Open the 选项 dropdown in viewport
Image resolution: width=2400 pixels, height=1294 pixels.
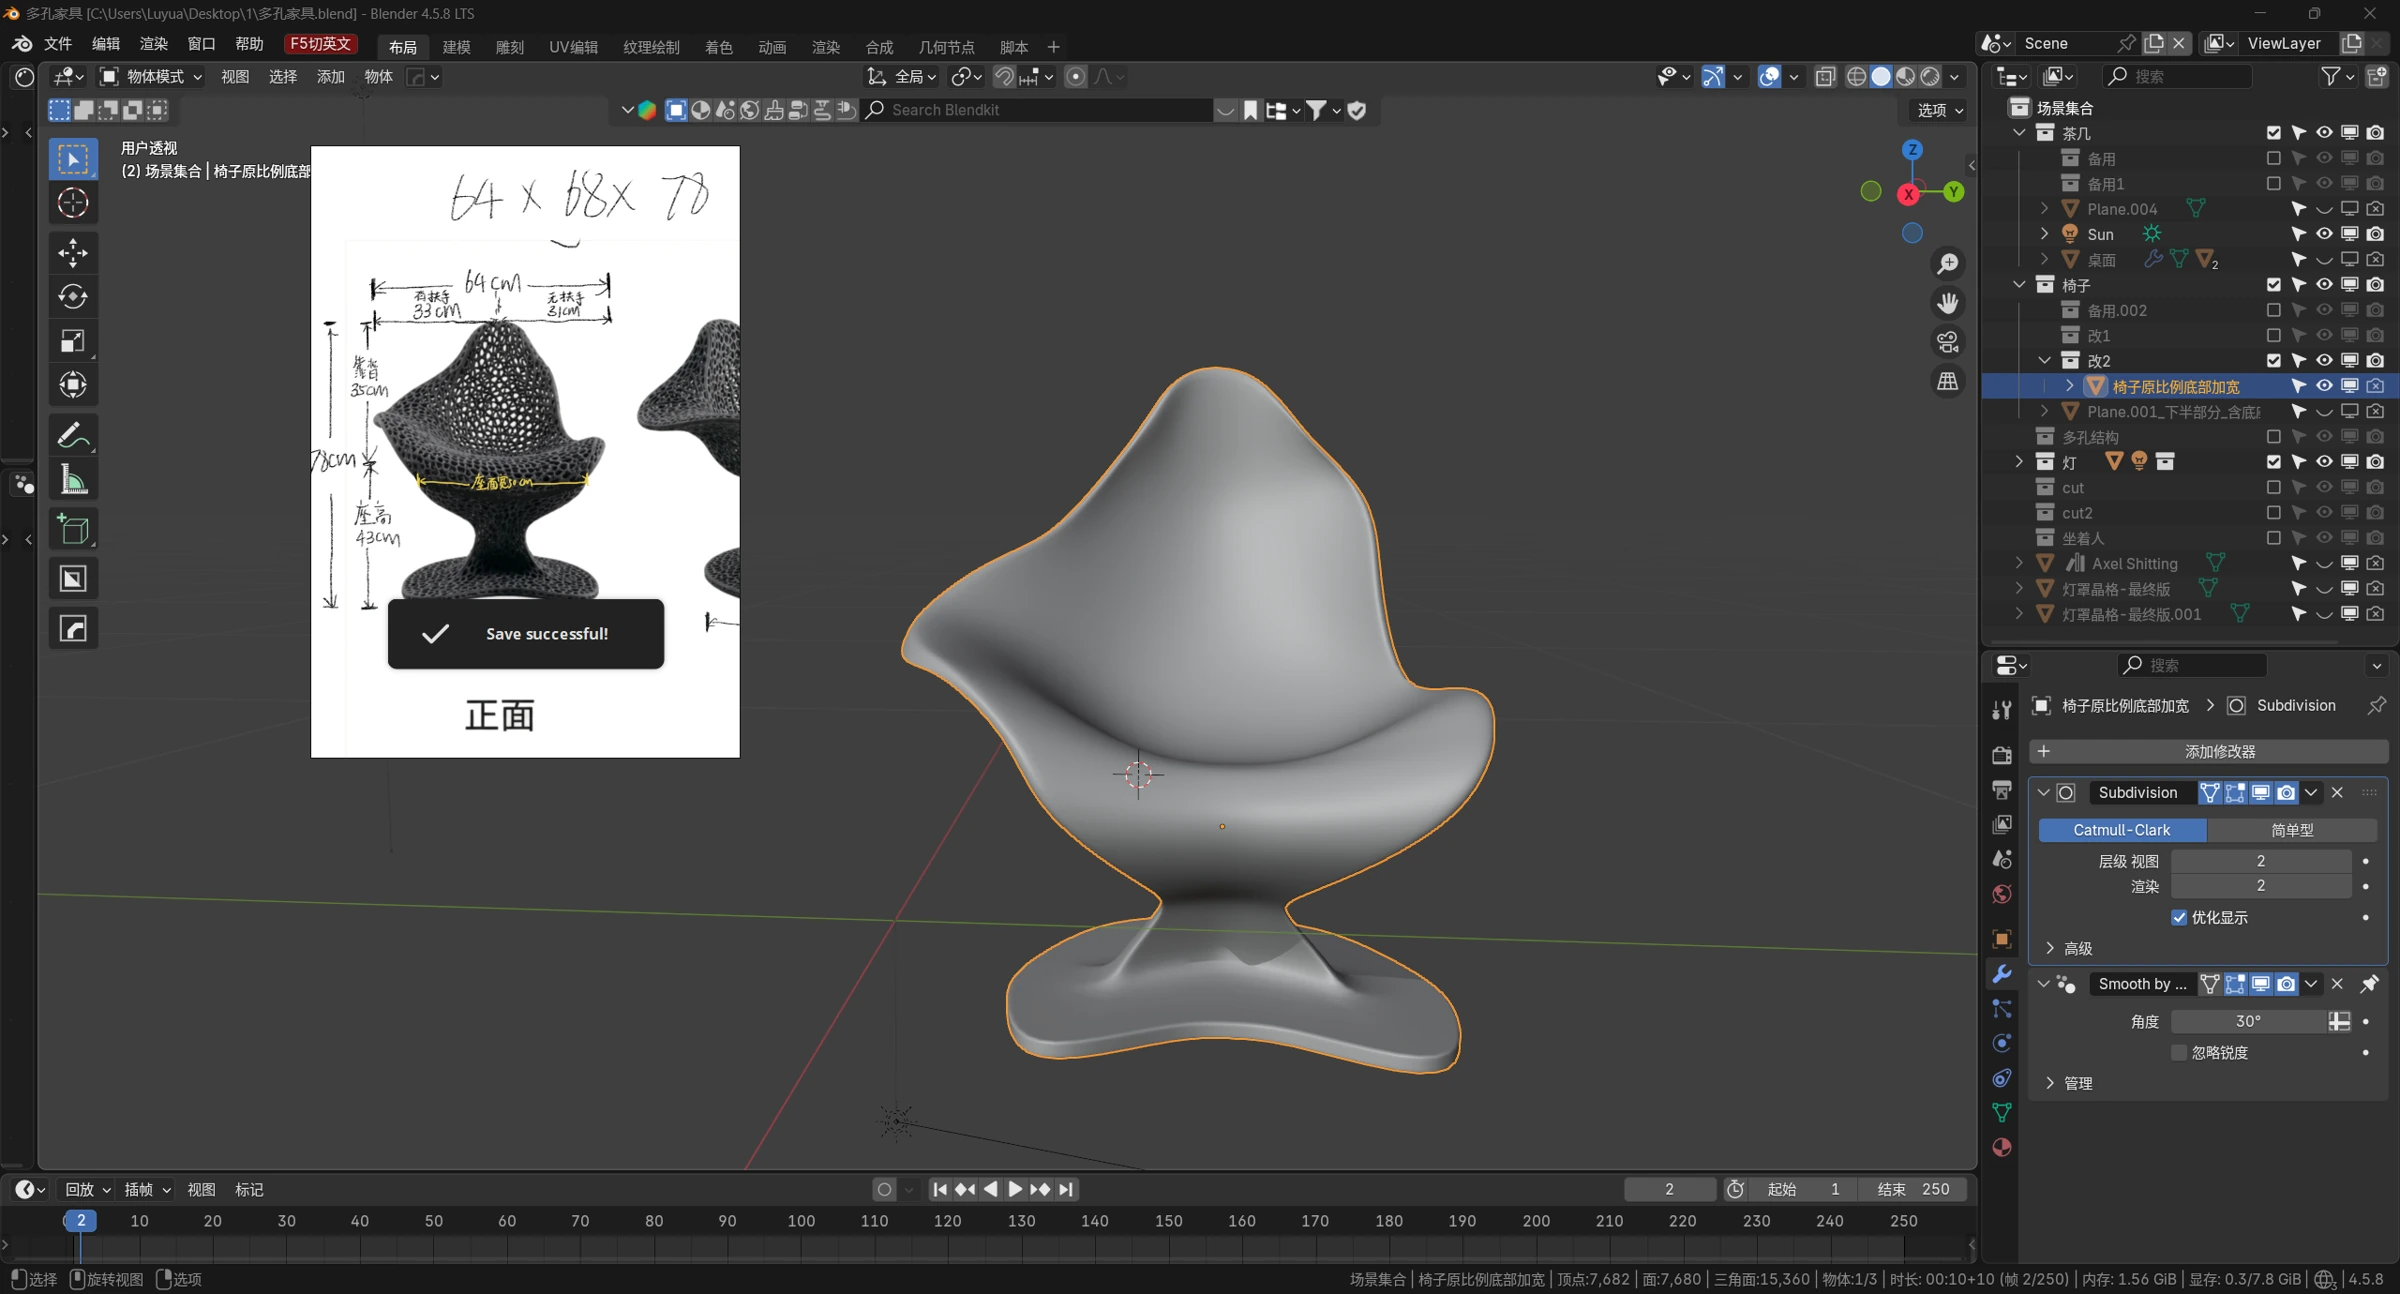point(1939,110)
